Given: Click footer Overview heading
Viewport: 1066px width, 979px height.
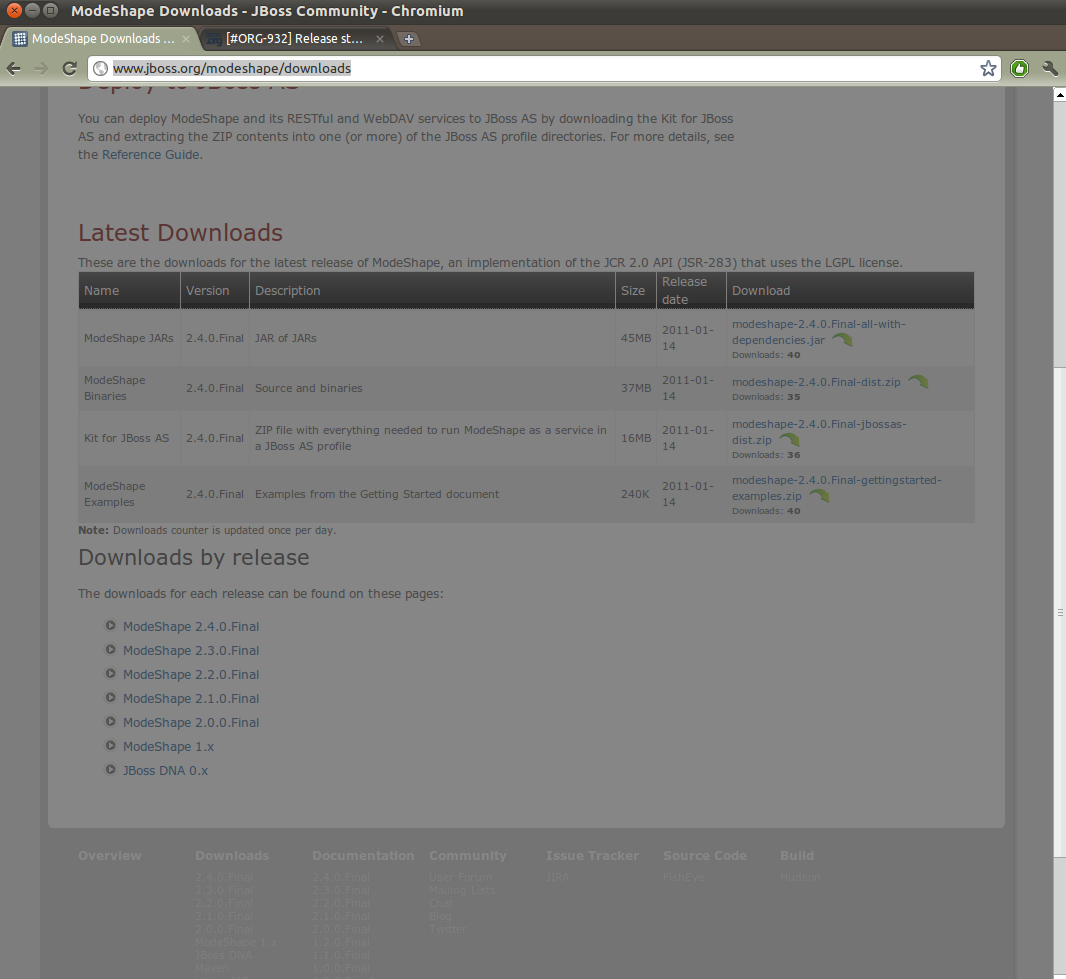Looking at the screenshot, I should (x=109, y=855).
